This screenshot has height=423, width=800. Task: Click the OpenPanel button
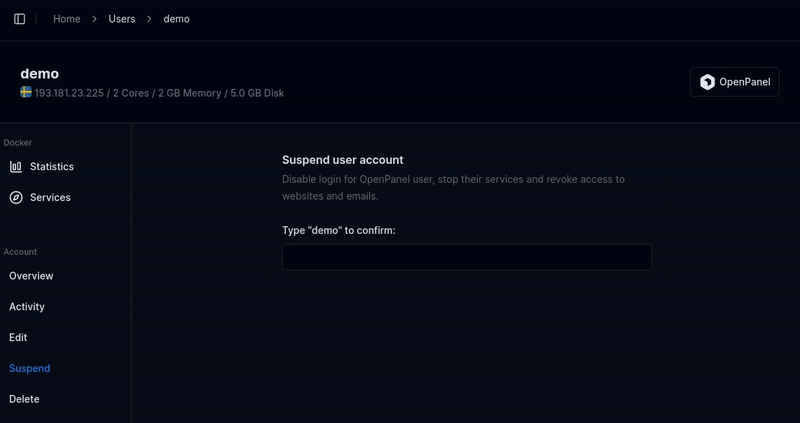click(735, 82)
